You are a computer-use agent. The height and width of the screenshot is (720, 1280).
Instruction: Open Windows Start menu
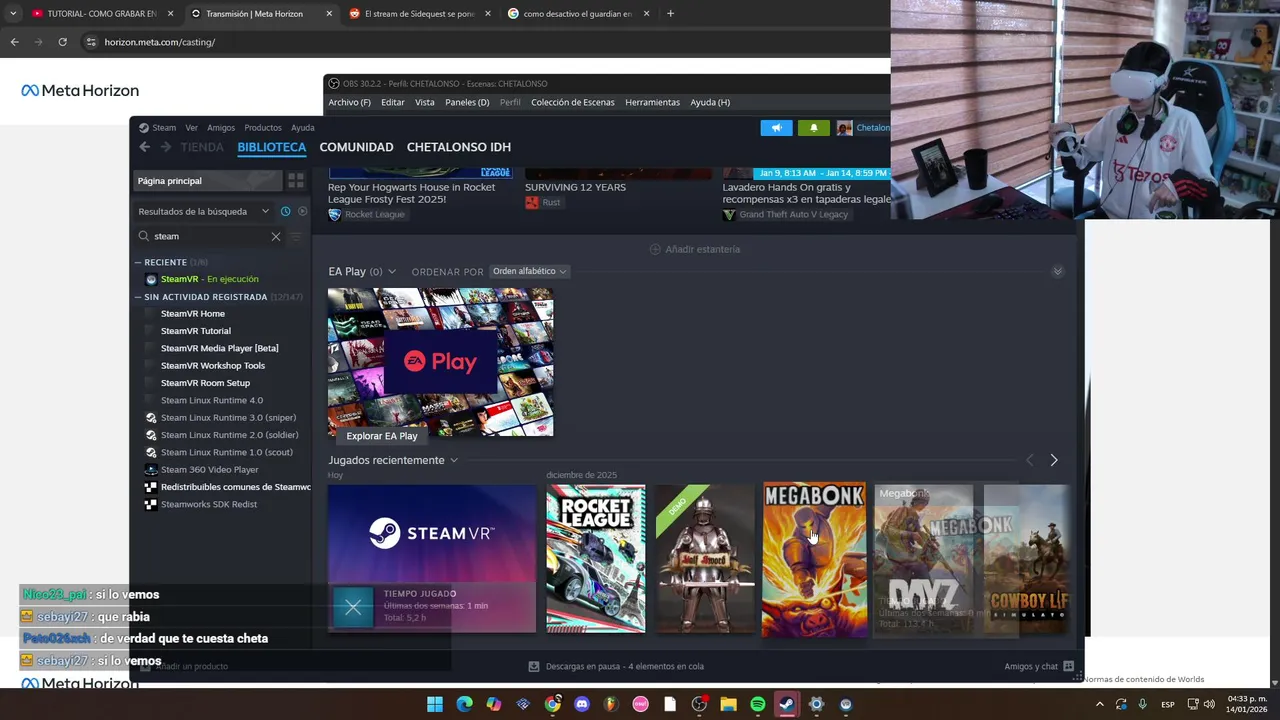[x=435, y=704]
